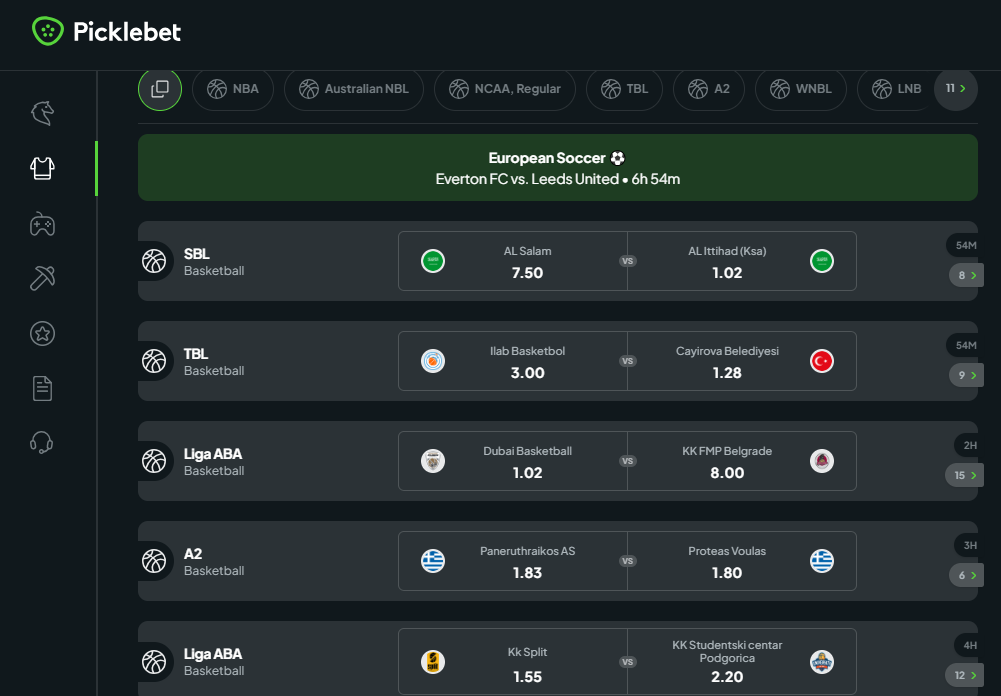This screenshot has height=696, width=1001.
Task: Filter by WNBL league
Action: tap(801, 89)
